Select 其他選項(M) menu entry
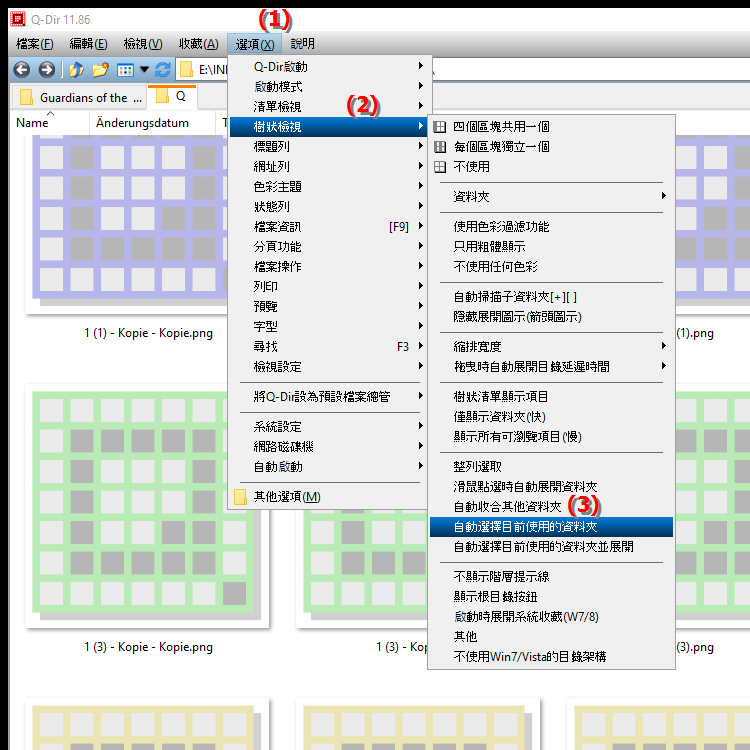The width and height of the screenshot is (750, 750). pos(329,497)
